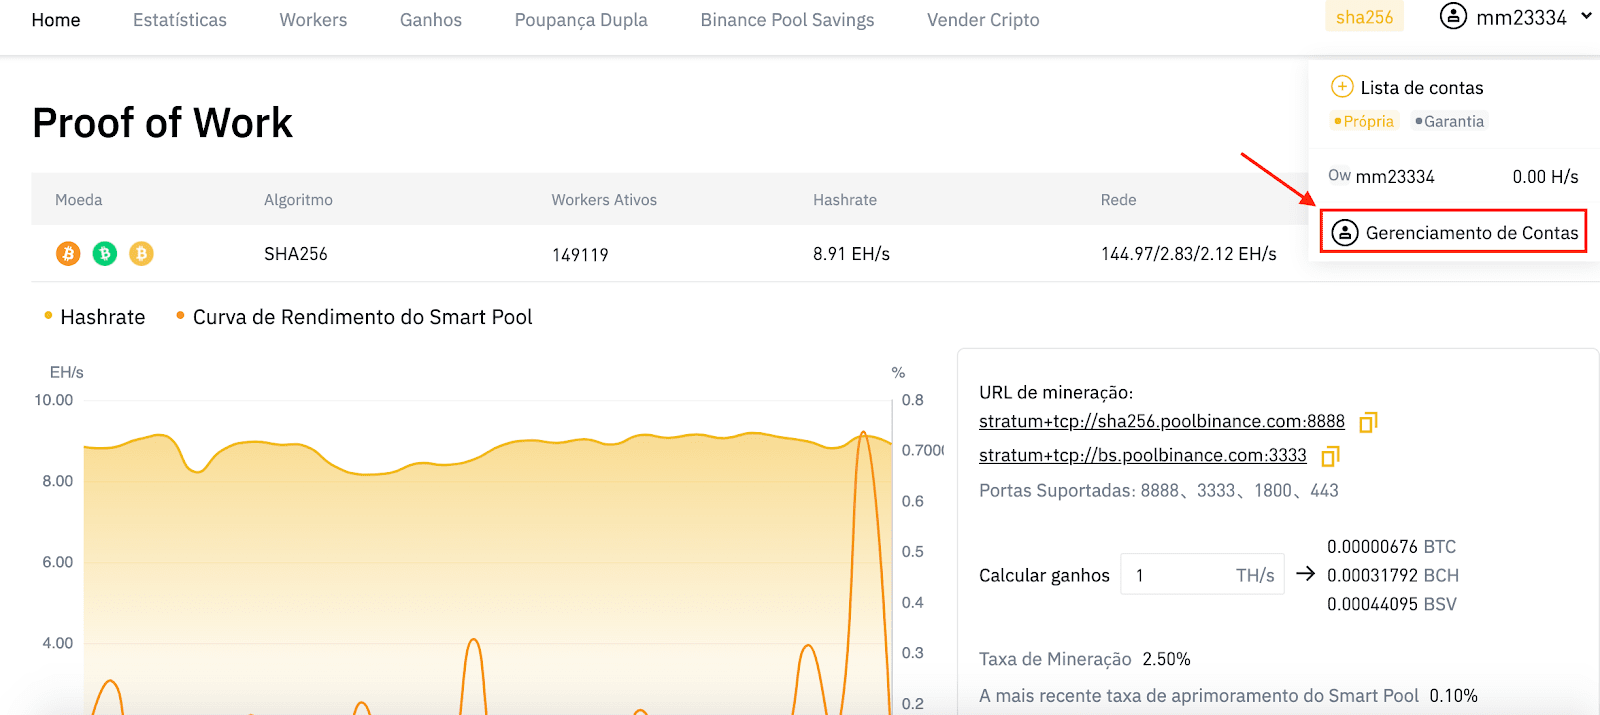Click the 0.00031792 BCH earnings value
1600x715 pixels.
point(1393,576)
